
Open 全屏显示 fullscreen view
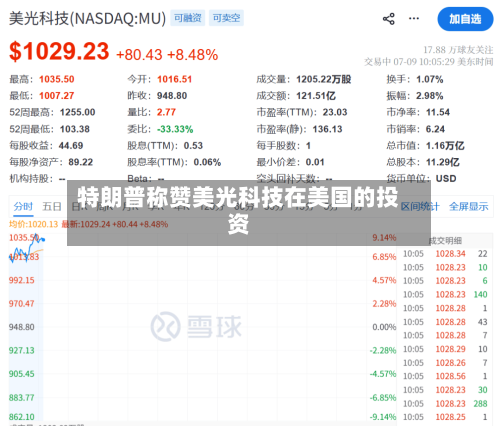[469, 207]
